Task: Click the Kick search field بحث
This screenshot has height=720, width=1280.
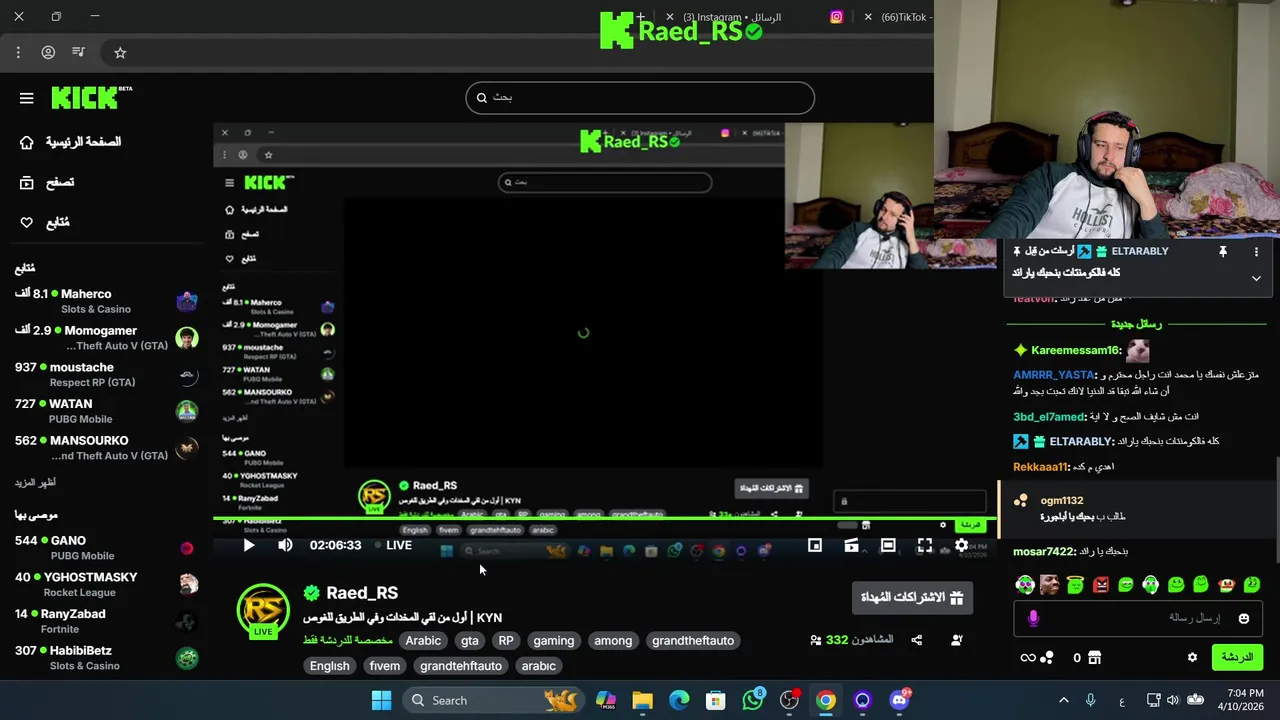Action: click(x=640, y=98)
